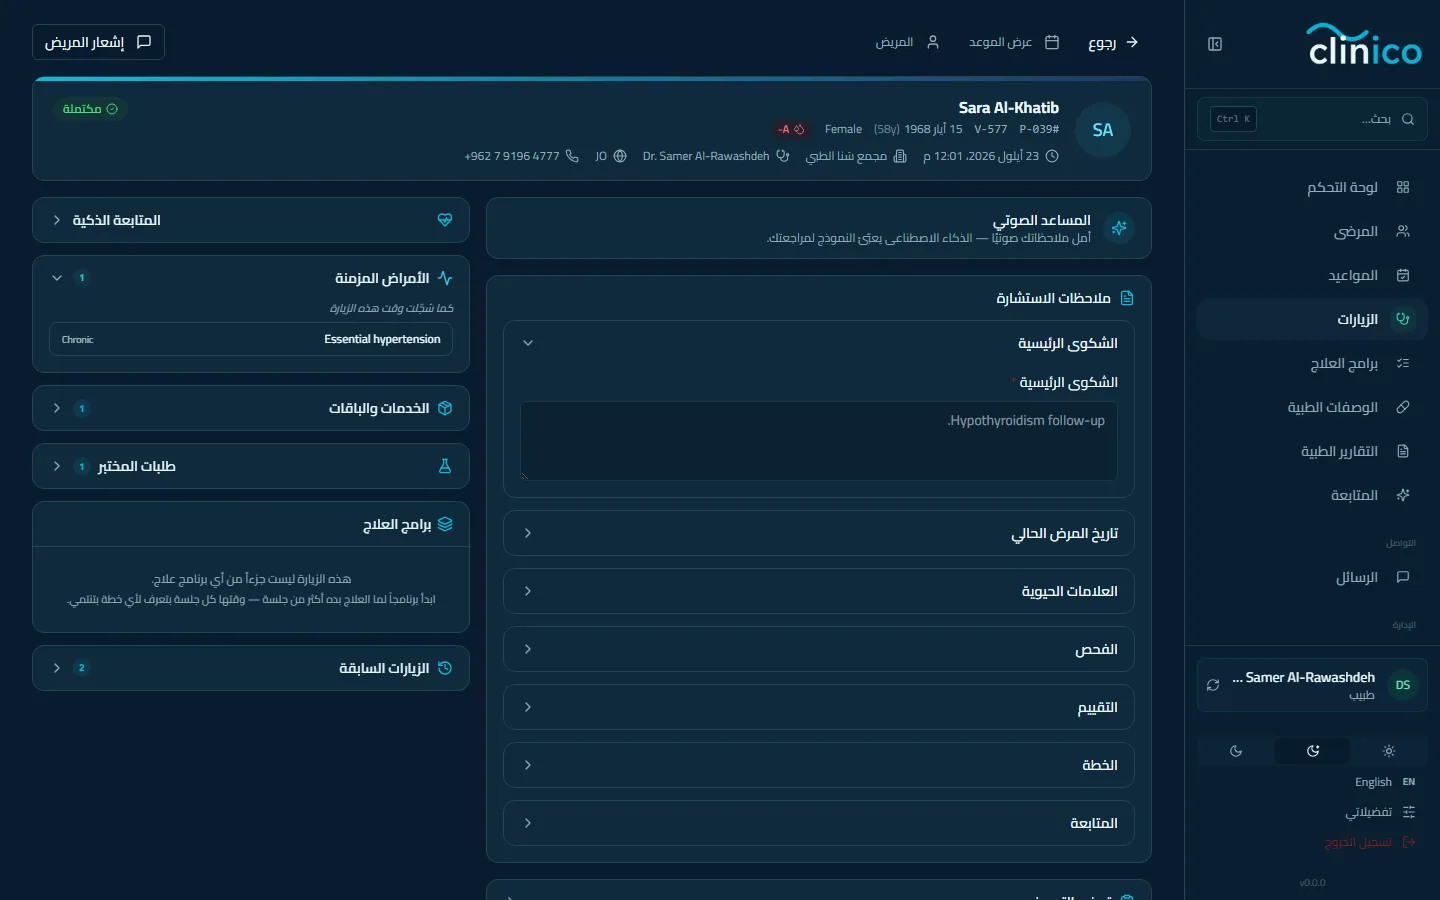Expand the الخدمات والباقات panel
1440x900 pixels.
pos(251,408)
